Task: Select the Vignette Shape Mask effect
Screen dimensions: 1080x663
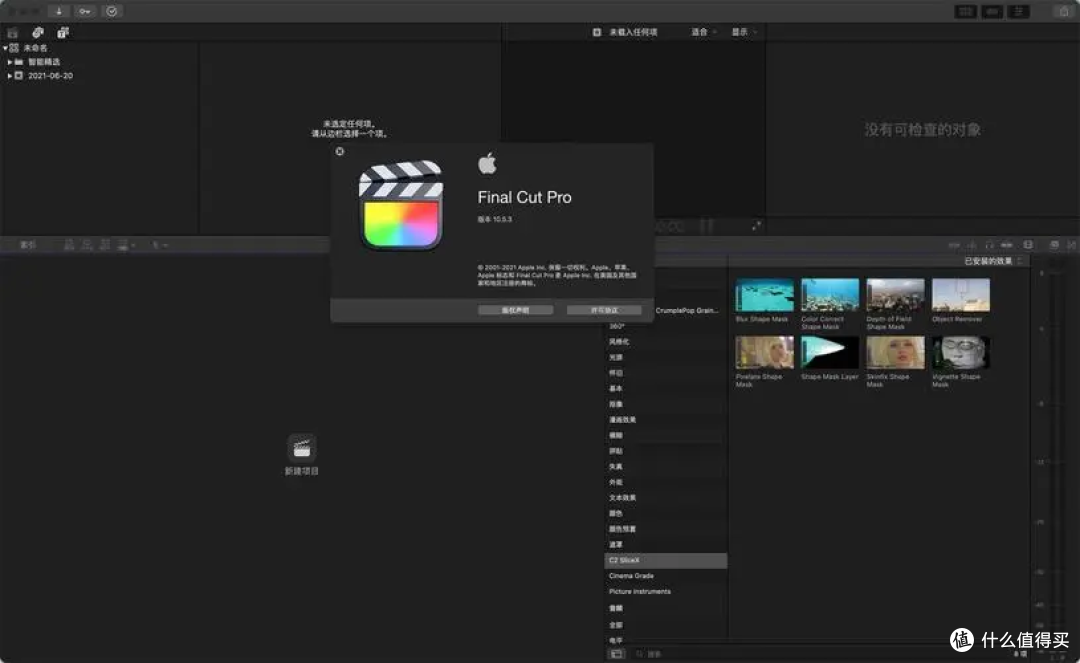Action: click(960, 352)
